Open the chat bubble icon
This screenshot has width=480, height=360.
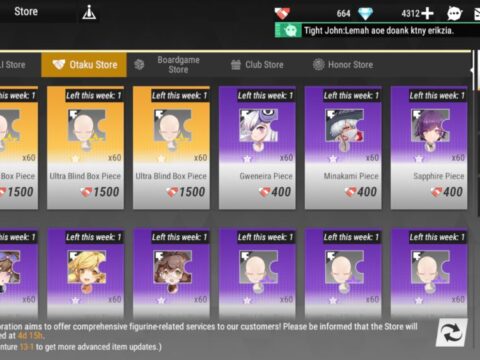tap(454, 14)
